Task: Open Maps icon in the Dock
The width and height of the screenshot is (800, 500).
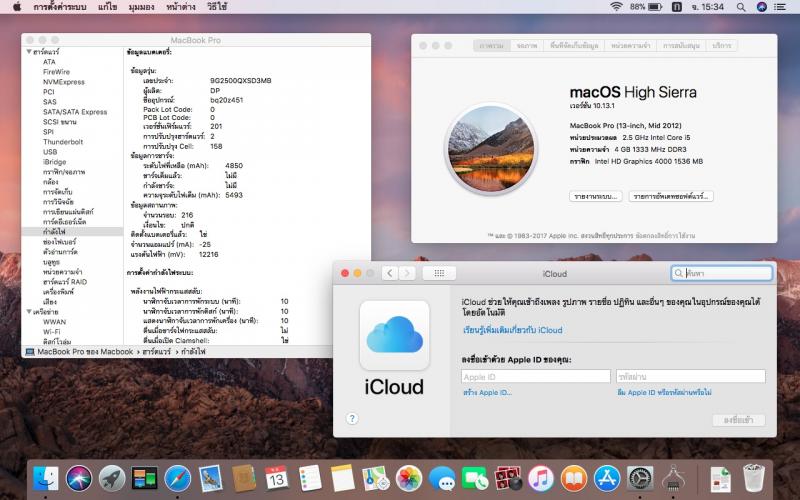Action: [x=376, y=479]
